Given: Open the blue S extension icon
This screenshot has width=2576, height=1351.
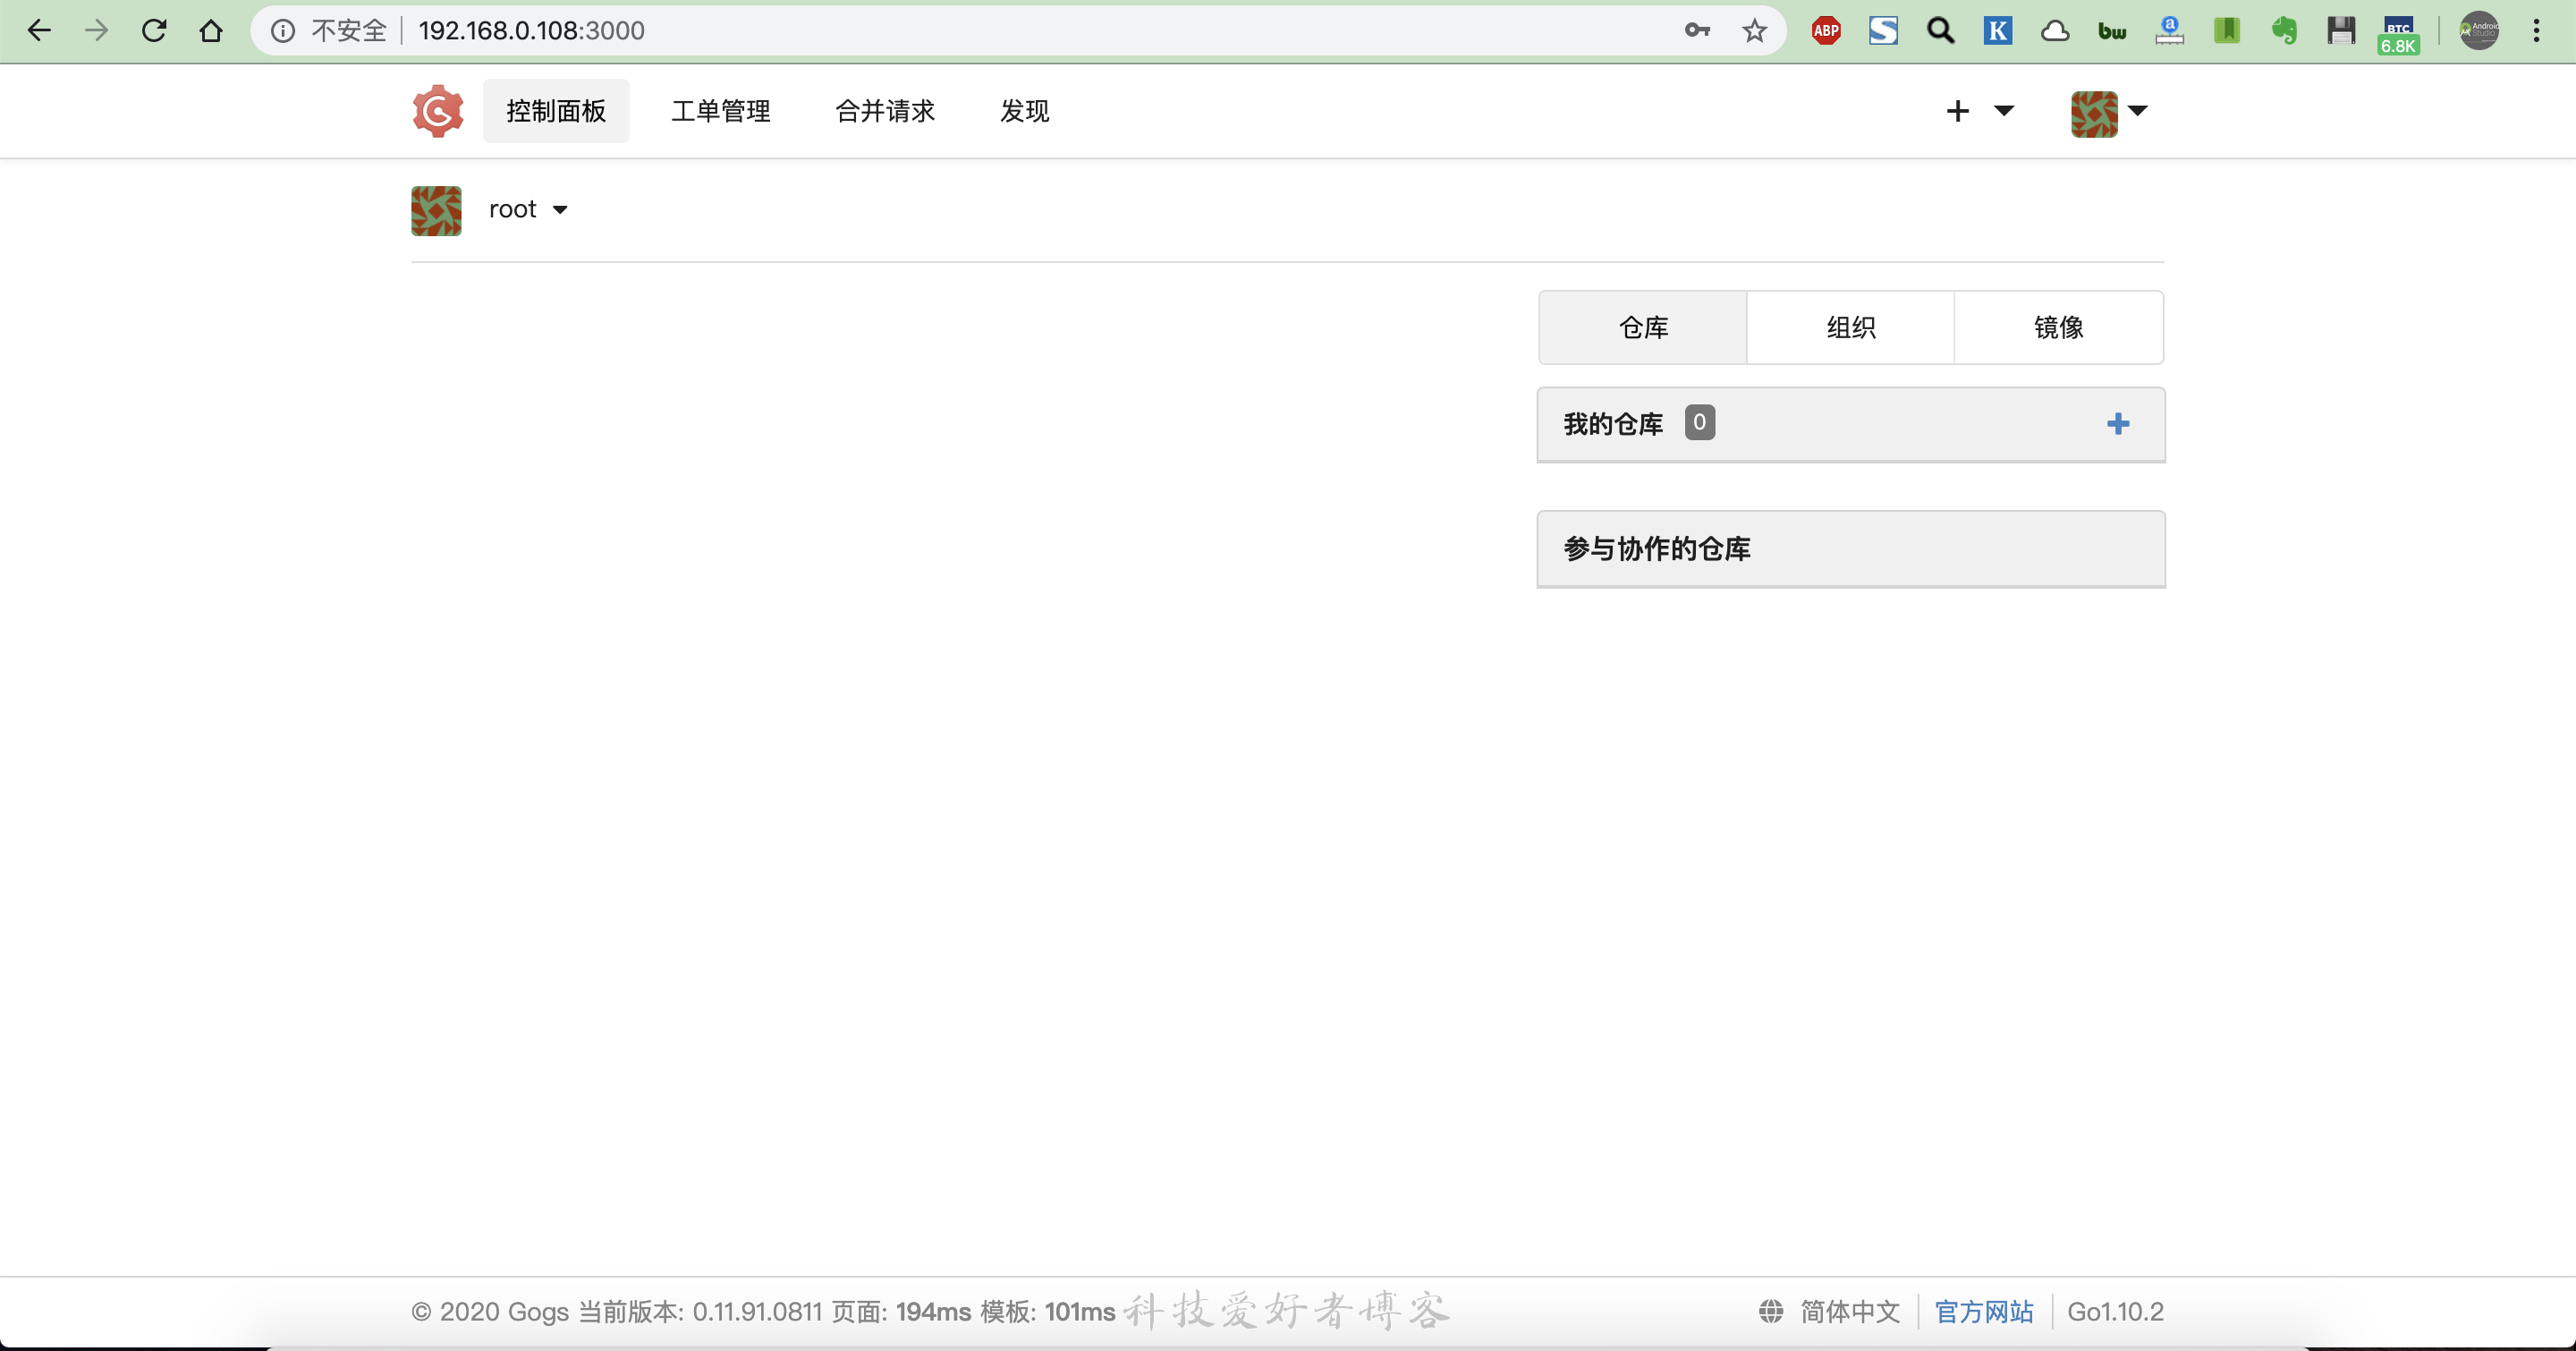Looking at the screenshot, I should (x=1883, y=31).
